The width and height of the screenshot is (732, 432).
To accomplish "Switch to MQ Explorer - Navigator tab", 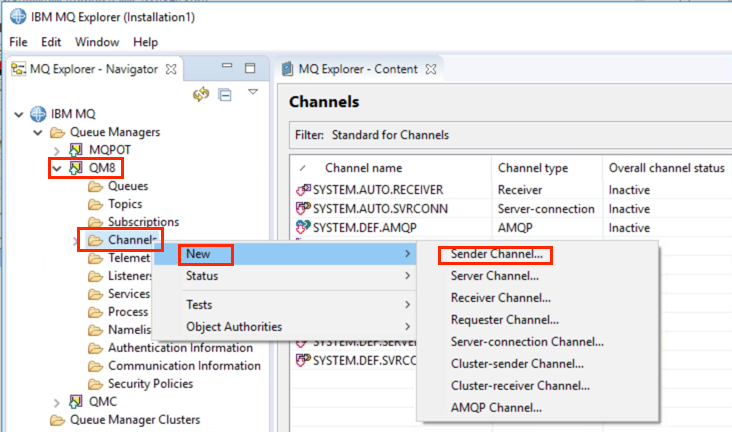I will [x=94, y=69].
